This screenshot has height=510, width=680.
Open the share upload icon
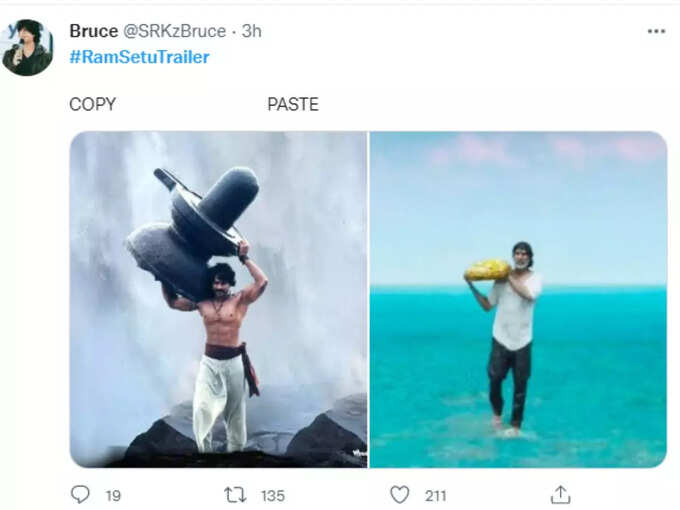point(560,495)
